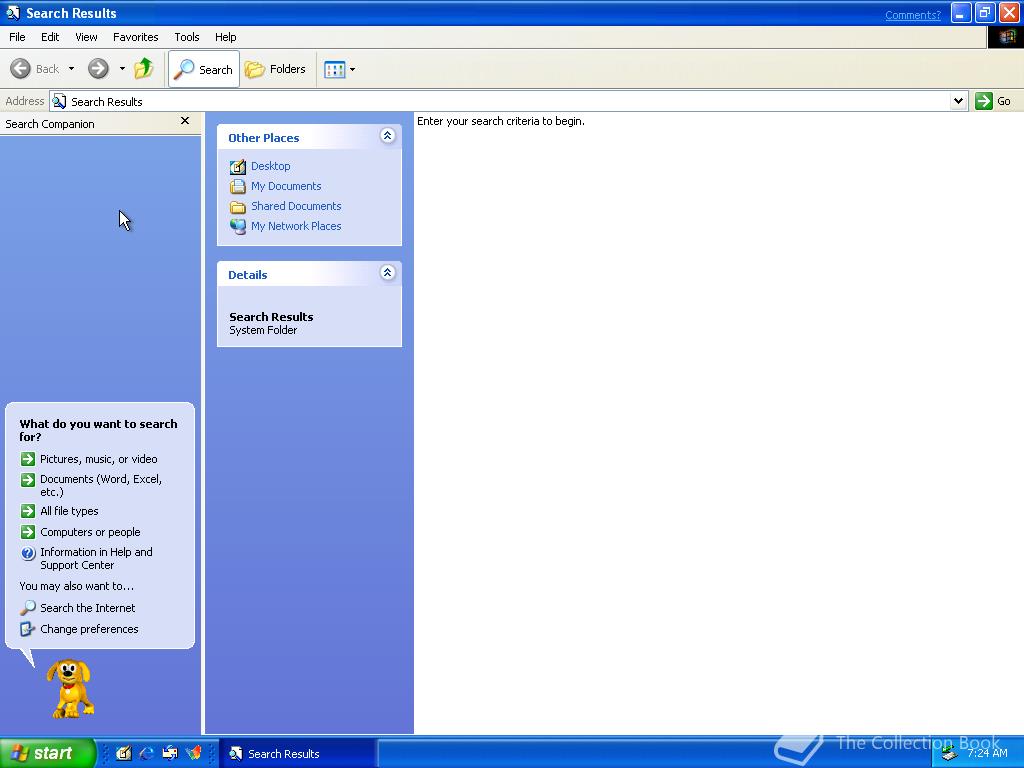The image size is (1024, 768).
Task: Open the Forward history dropdown arrow
Action: tap(122, 69)
